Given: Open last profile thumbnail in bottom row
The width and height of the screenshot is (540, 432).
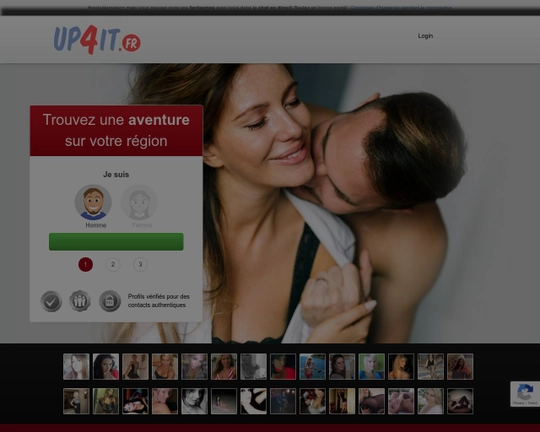Looking at the screenshot, I should point(460,401).
